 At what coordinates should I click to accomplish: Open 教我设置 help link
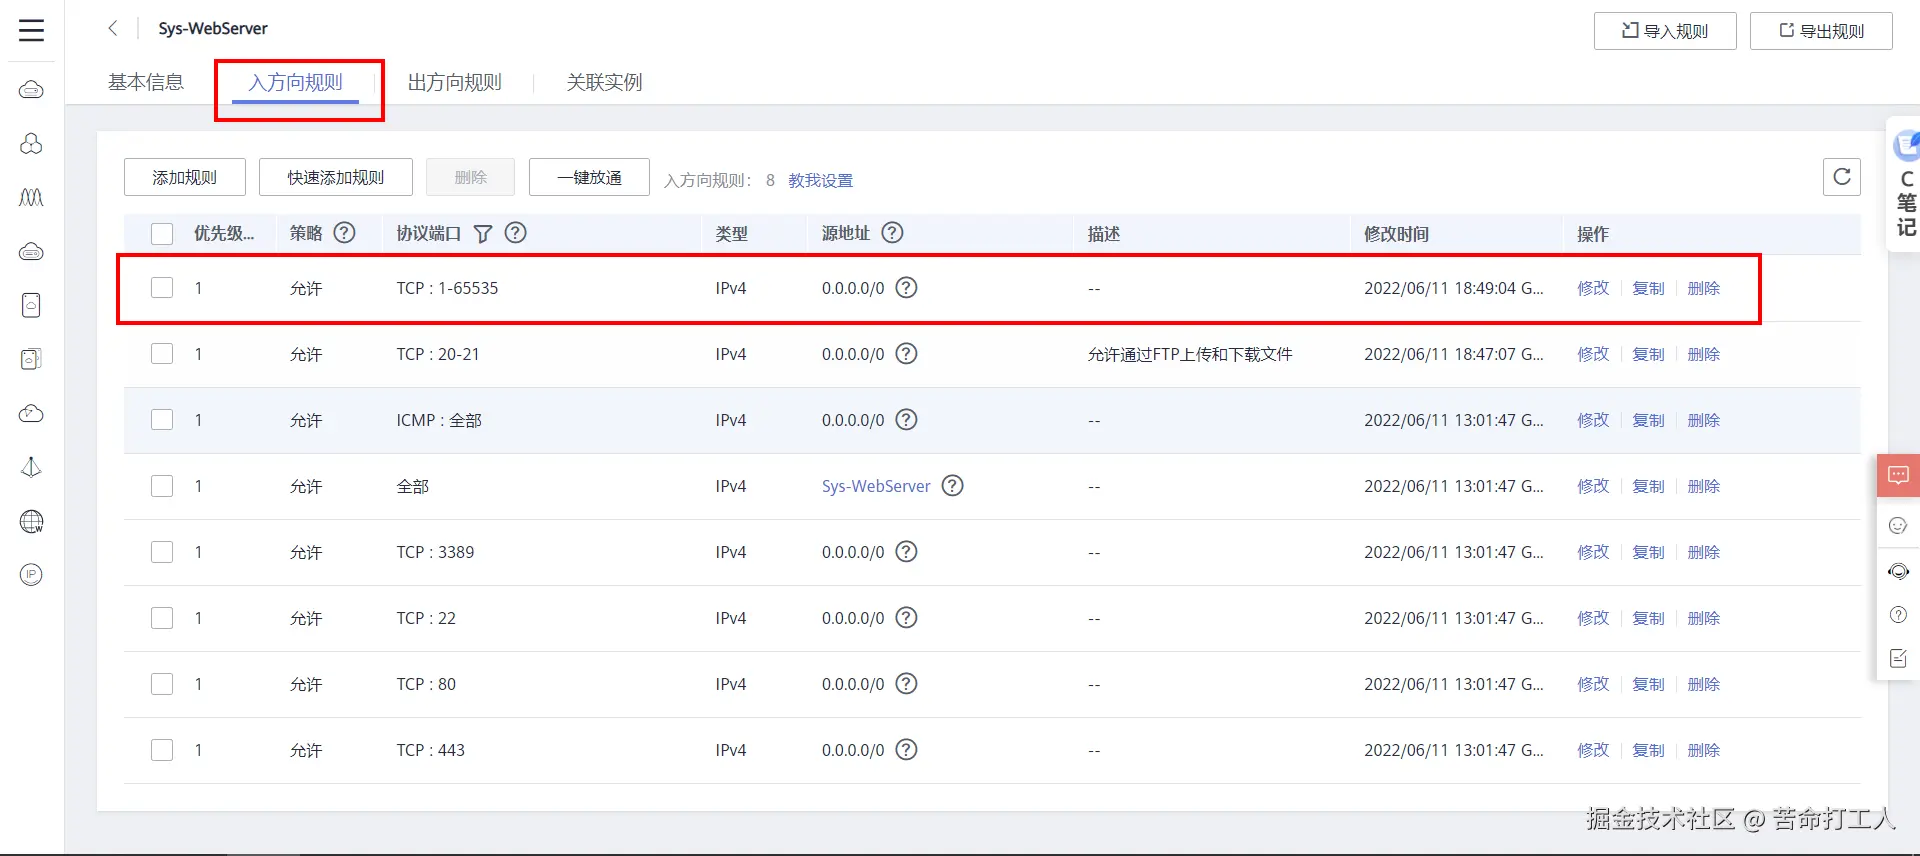[820, 180]
